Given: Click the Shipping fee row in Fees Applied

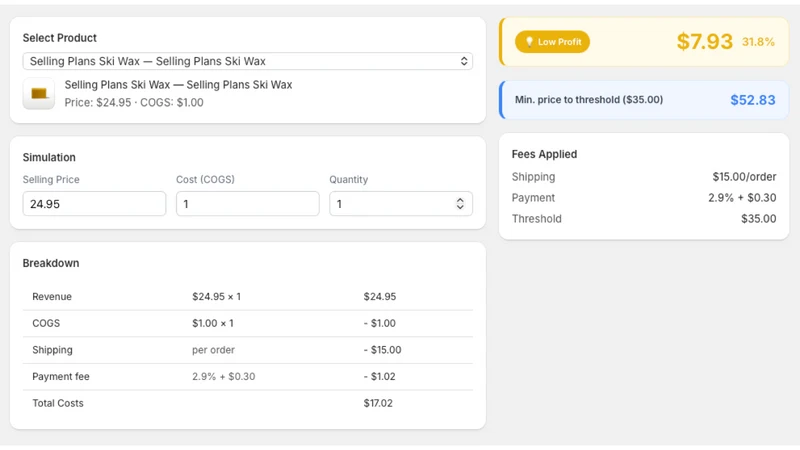Looking at the screenshot, I should [x=644, y=177].
